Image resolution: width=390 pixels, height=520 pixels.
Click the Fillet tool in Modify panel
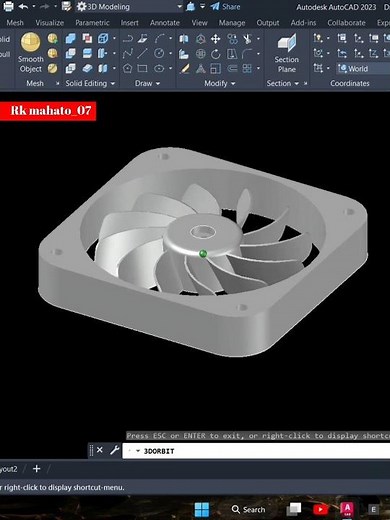tap(247, 53)
